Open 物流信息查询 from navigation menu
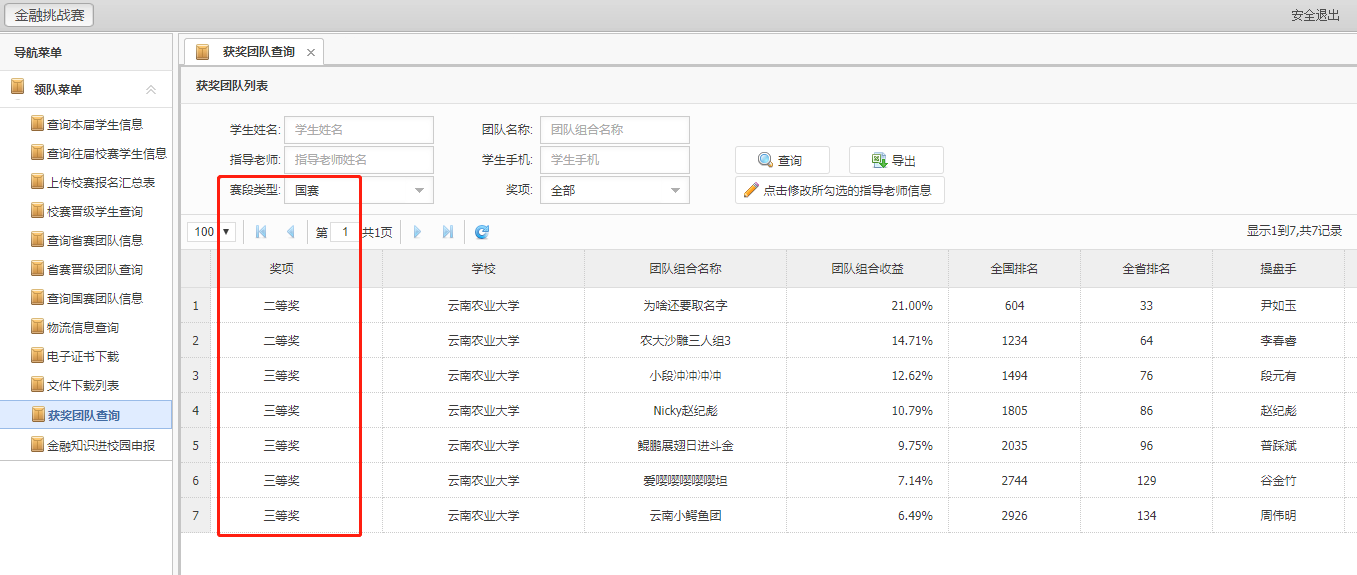1357x575 pixels. click(x=83, y=328)
